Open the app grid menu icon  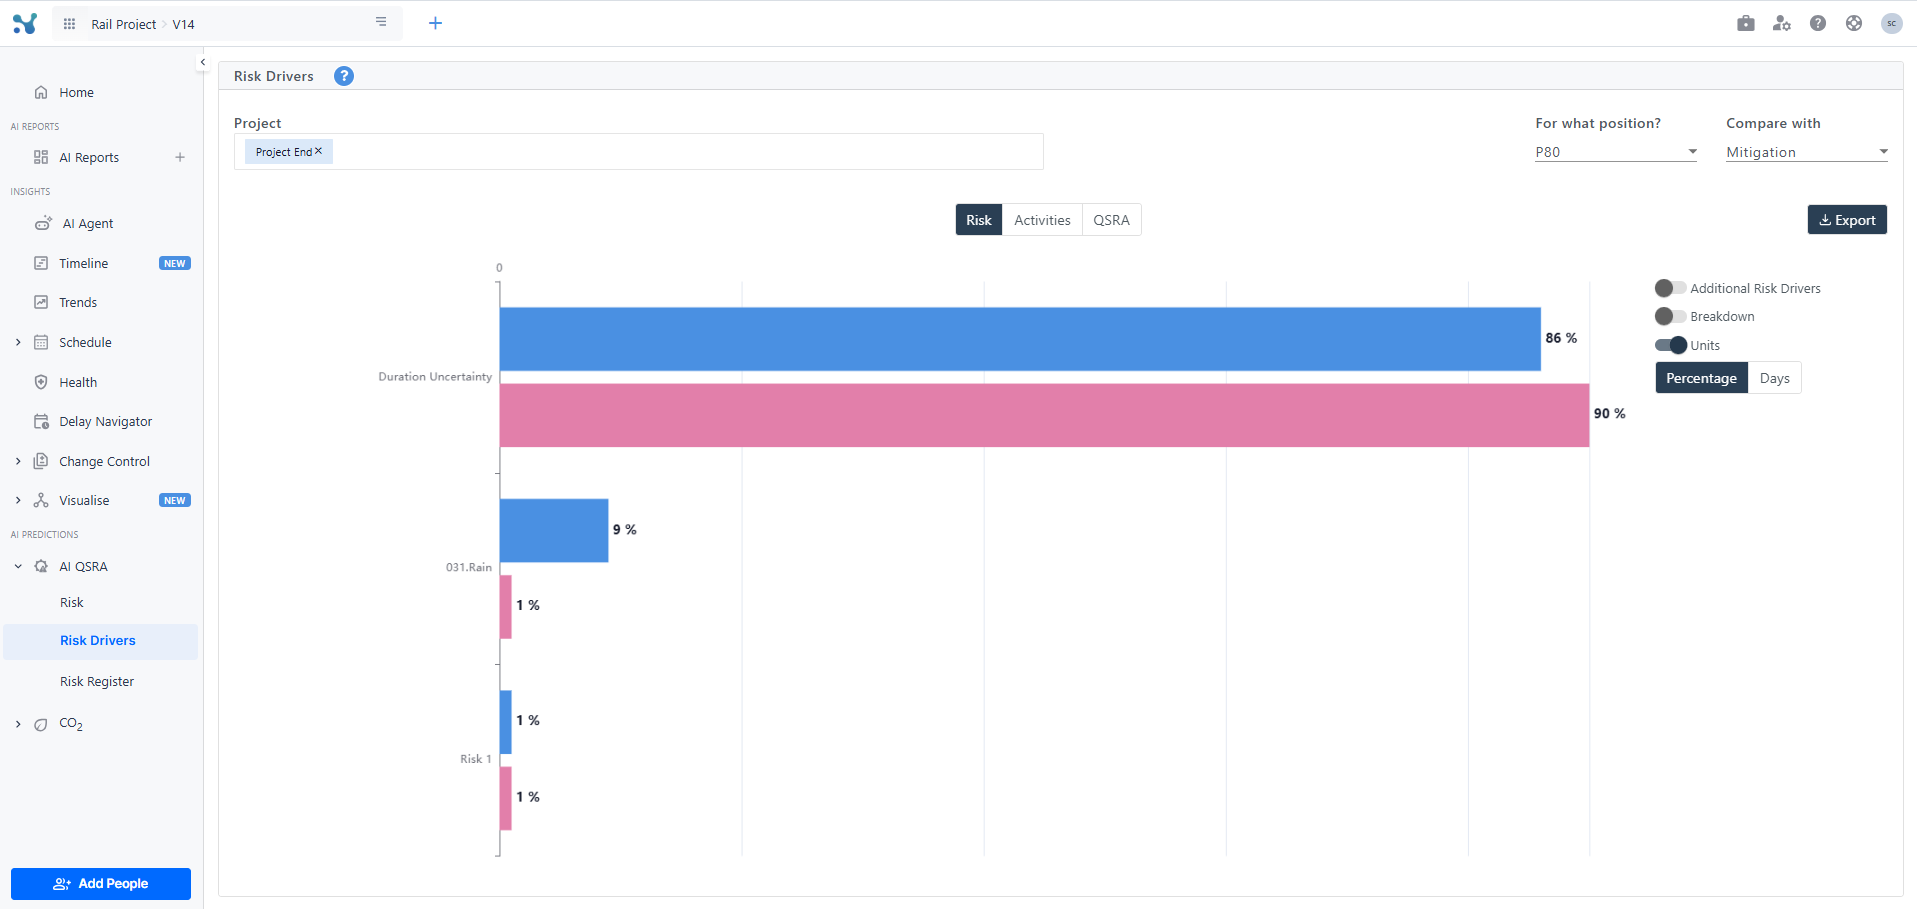[x=69, y=24]
